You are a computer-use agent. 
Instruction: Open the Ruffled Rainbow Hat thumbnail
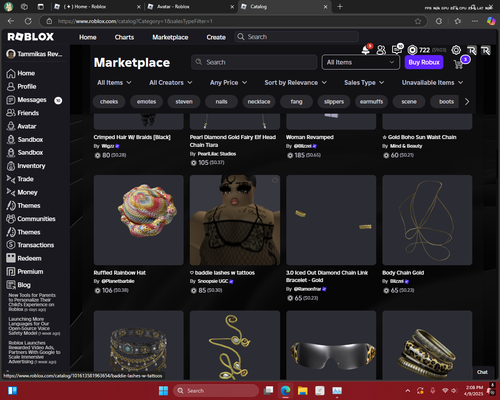tap(139, 220)
